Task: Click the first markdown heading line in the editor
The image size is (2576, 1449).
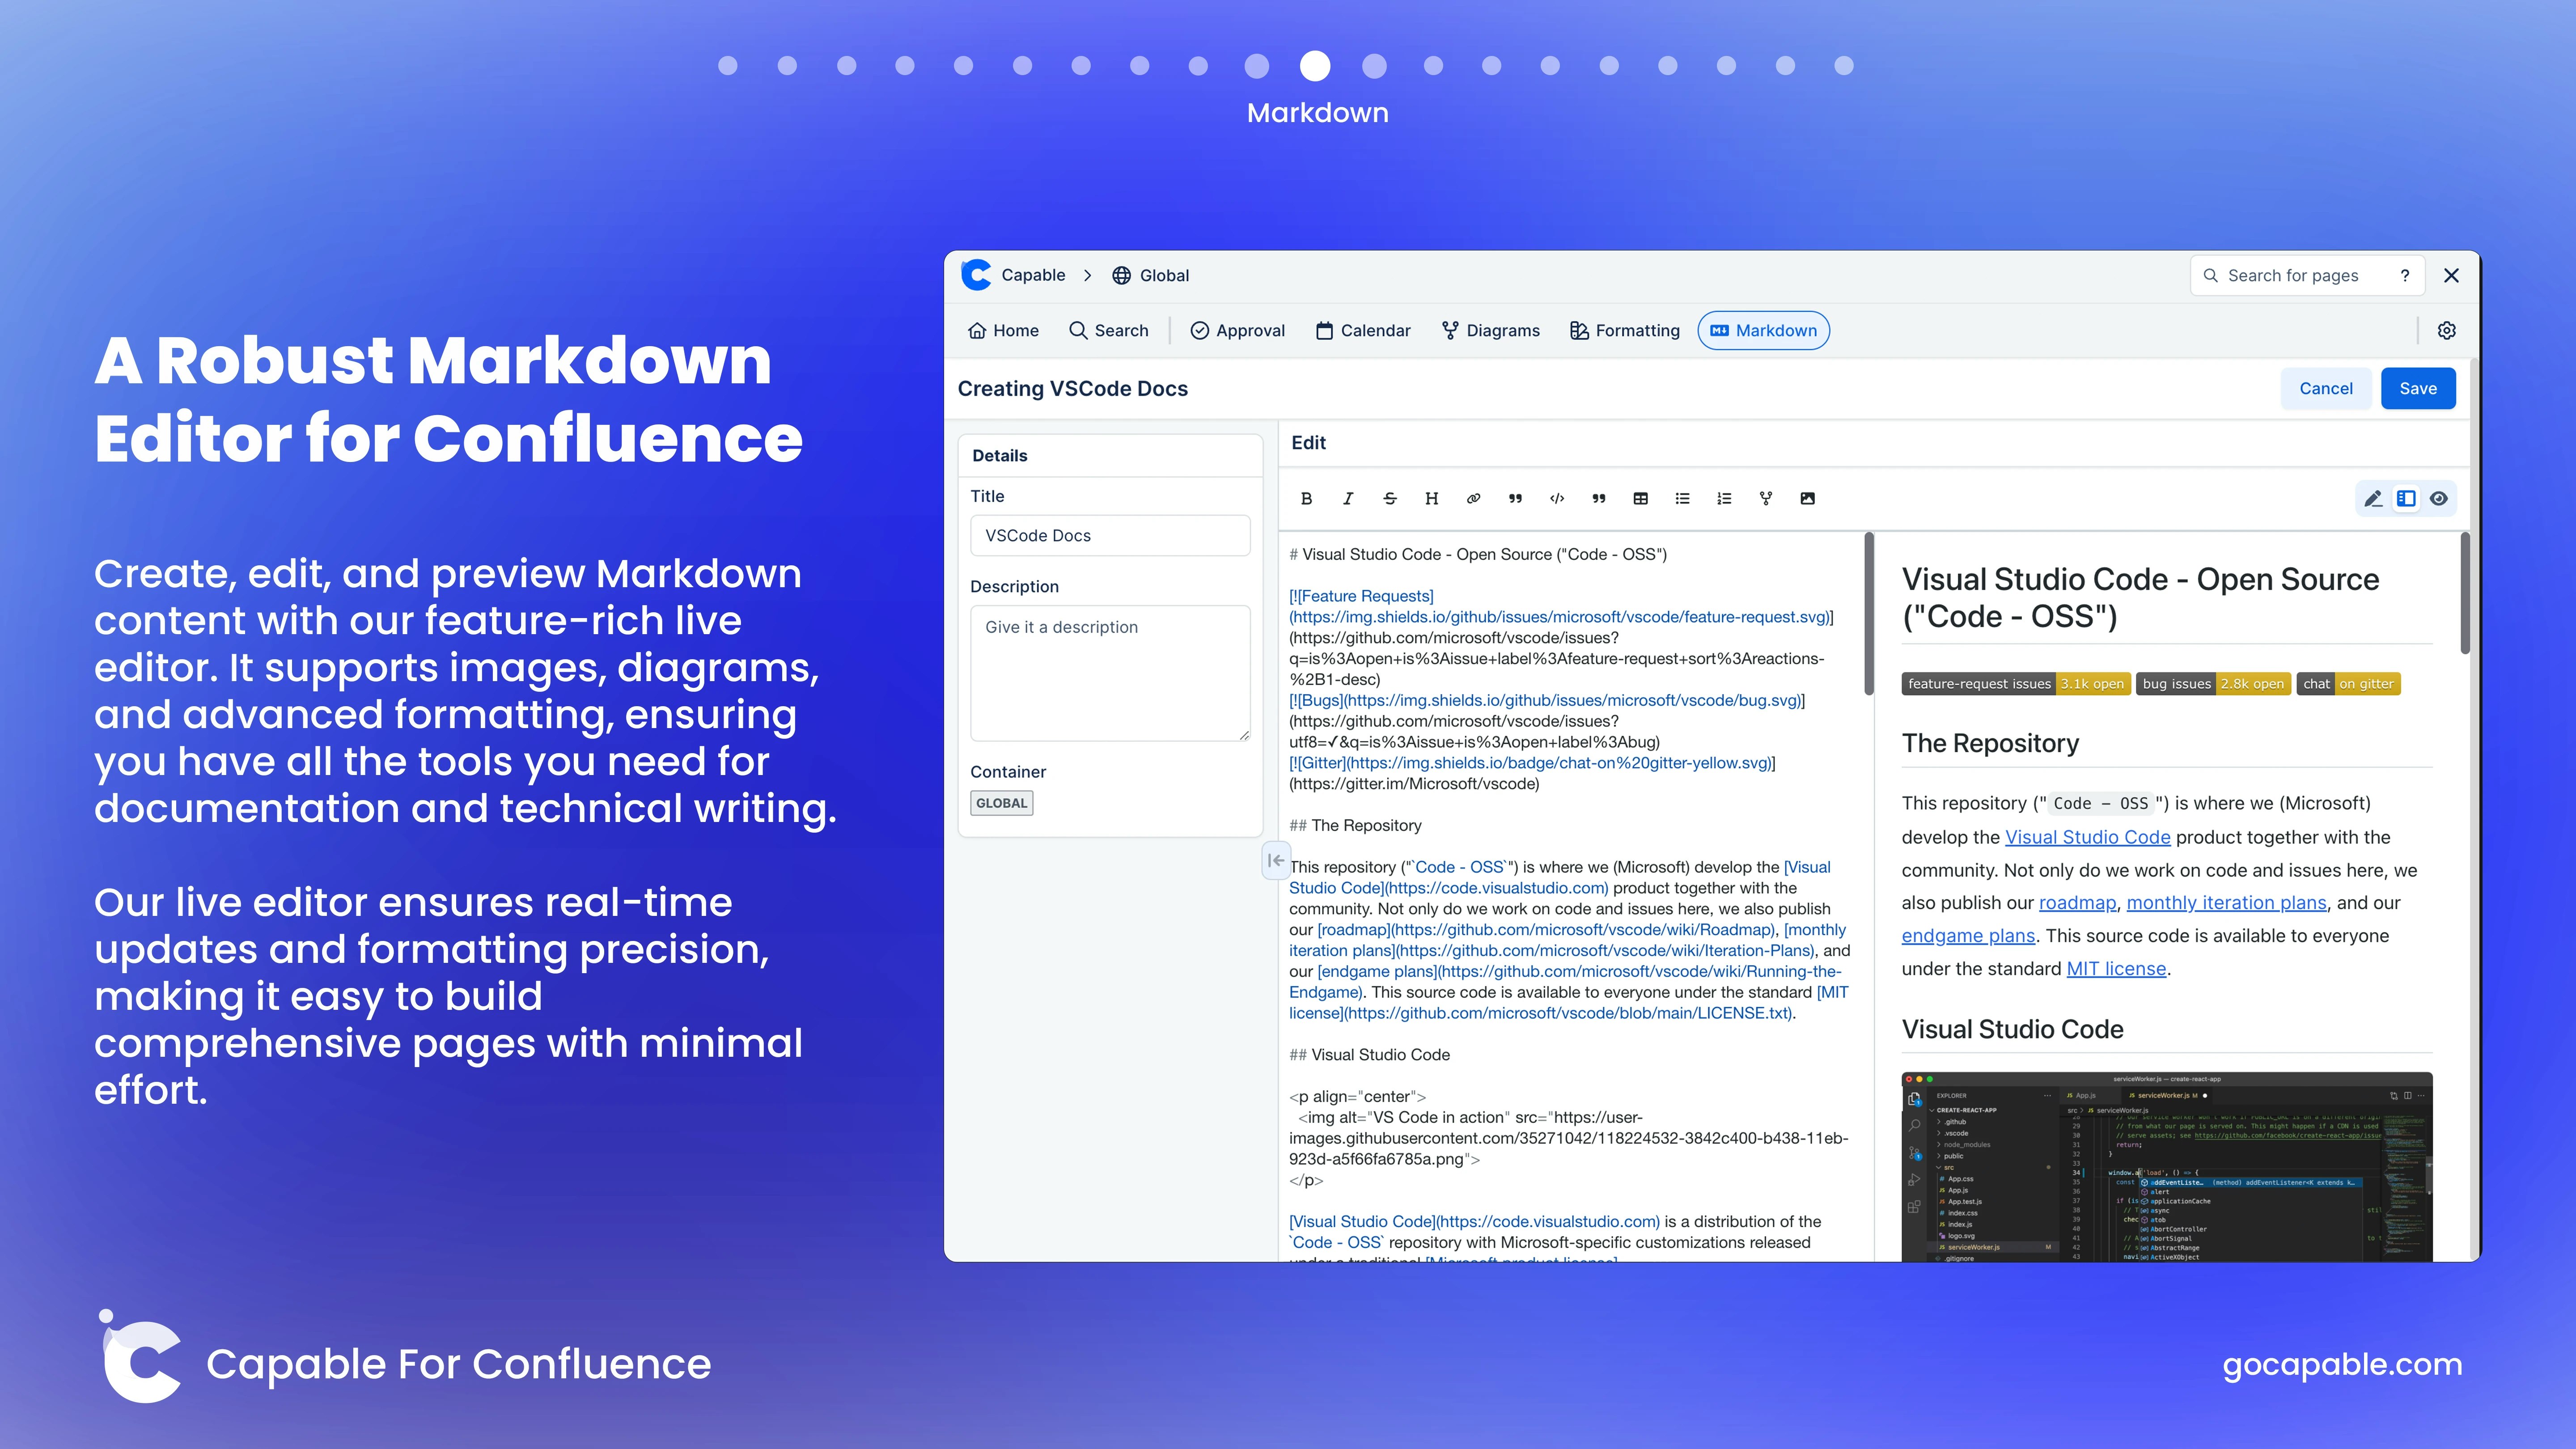Action: pos(1478,554)
